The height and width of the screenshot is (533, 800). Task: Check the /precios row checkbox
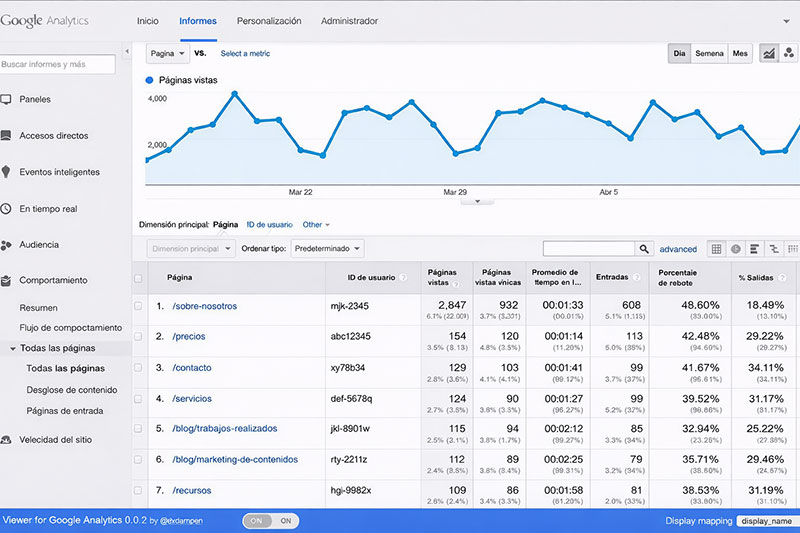(138, 337)
